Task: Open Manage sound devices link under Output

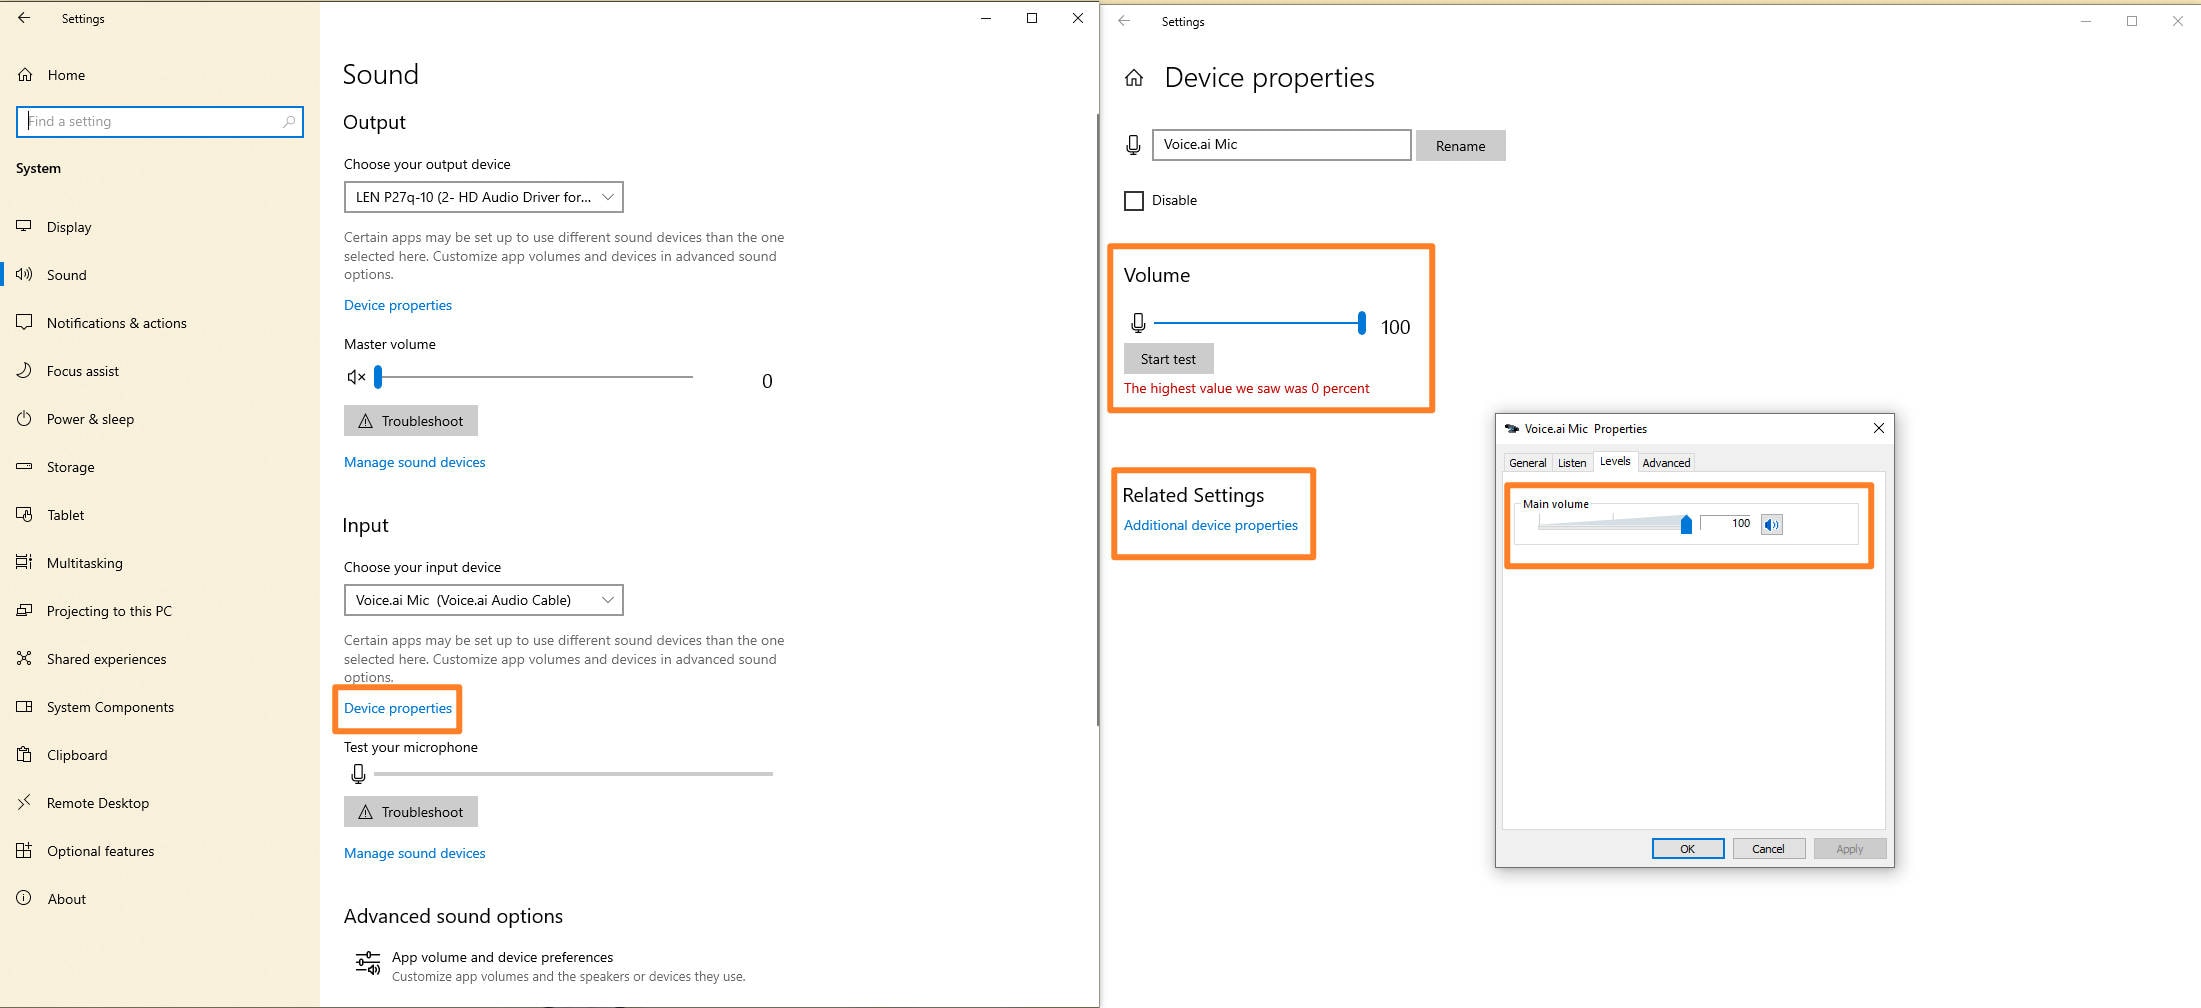Action: click(x=415, y=462)
